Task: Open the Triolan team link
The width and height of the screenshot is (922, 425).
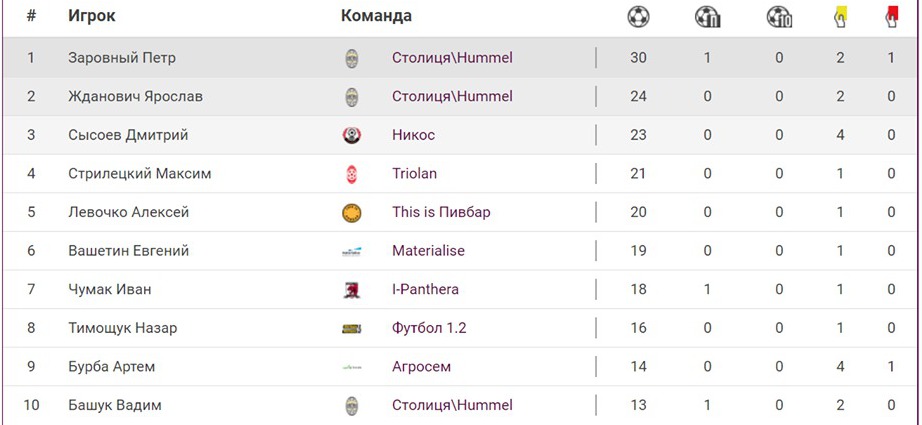Action: coord(414,174)
